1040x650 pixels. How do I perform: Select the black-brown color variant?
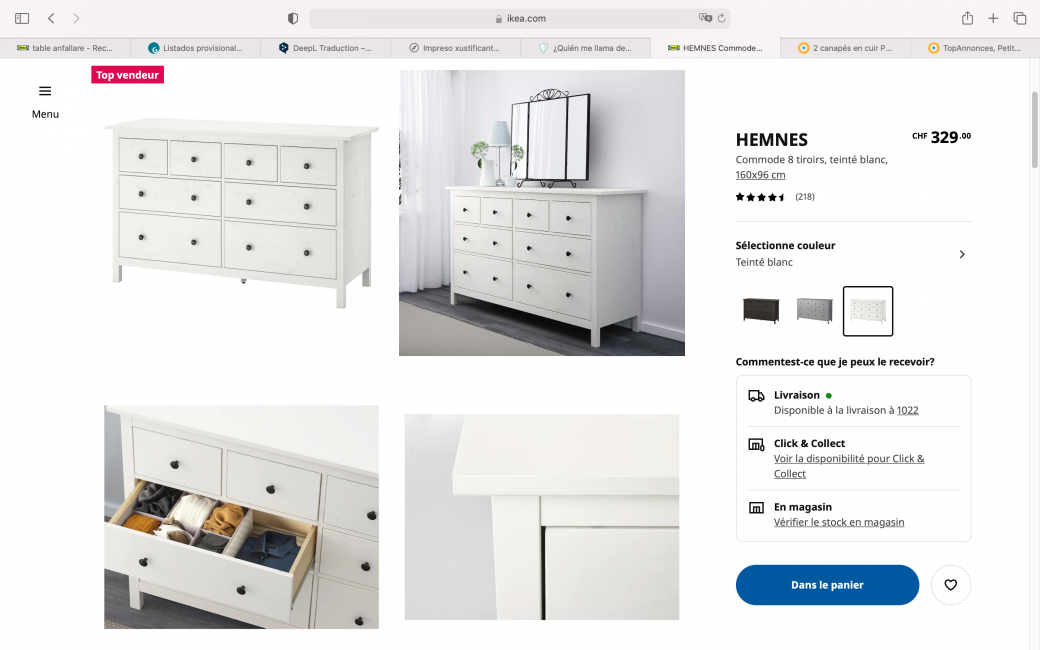click(x=761, y=310)
